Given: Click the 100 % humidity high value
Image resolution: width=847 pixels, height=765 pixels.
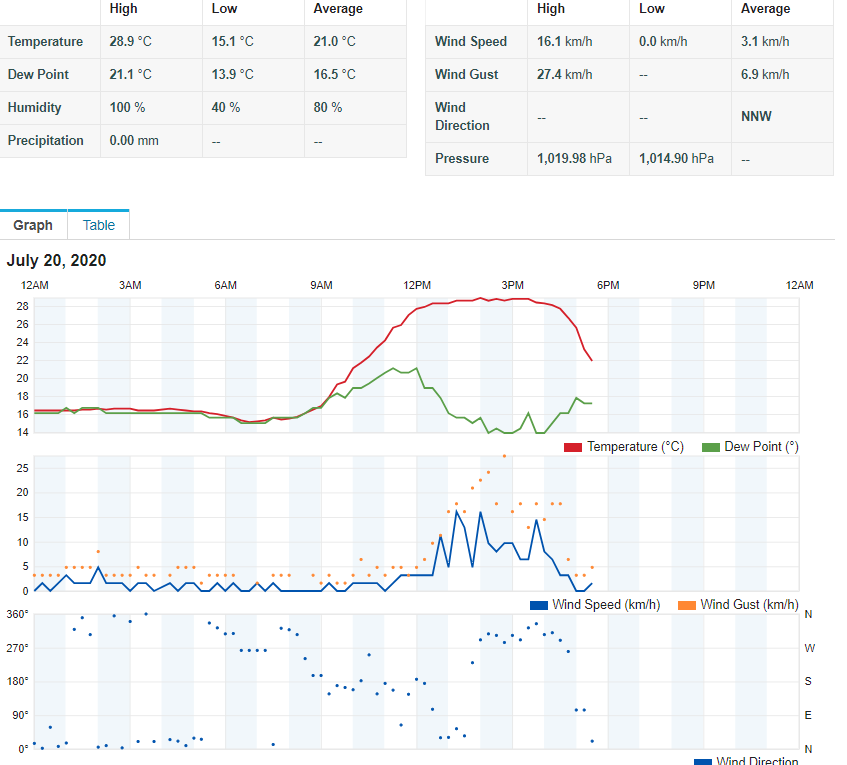Looking at the screenshot, I should click(x=127, y=108).
